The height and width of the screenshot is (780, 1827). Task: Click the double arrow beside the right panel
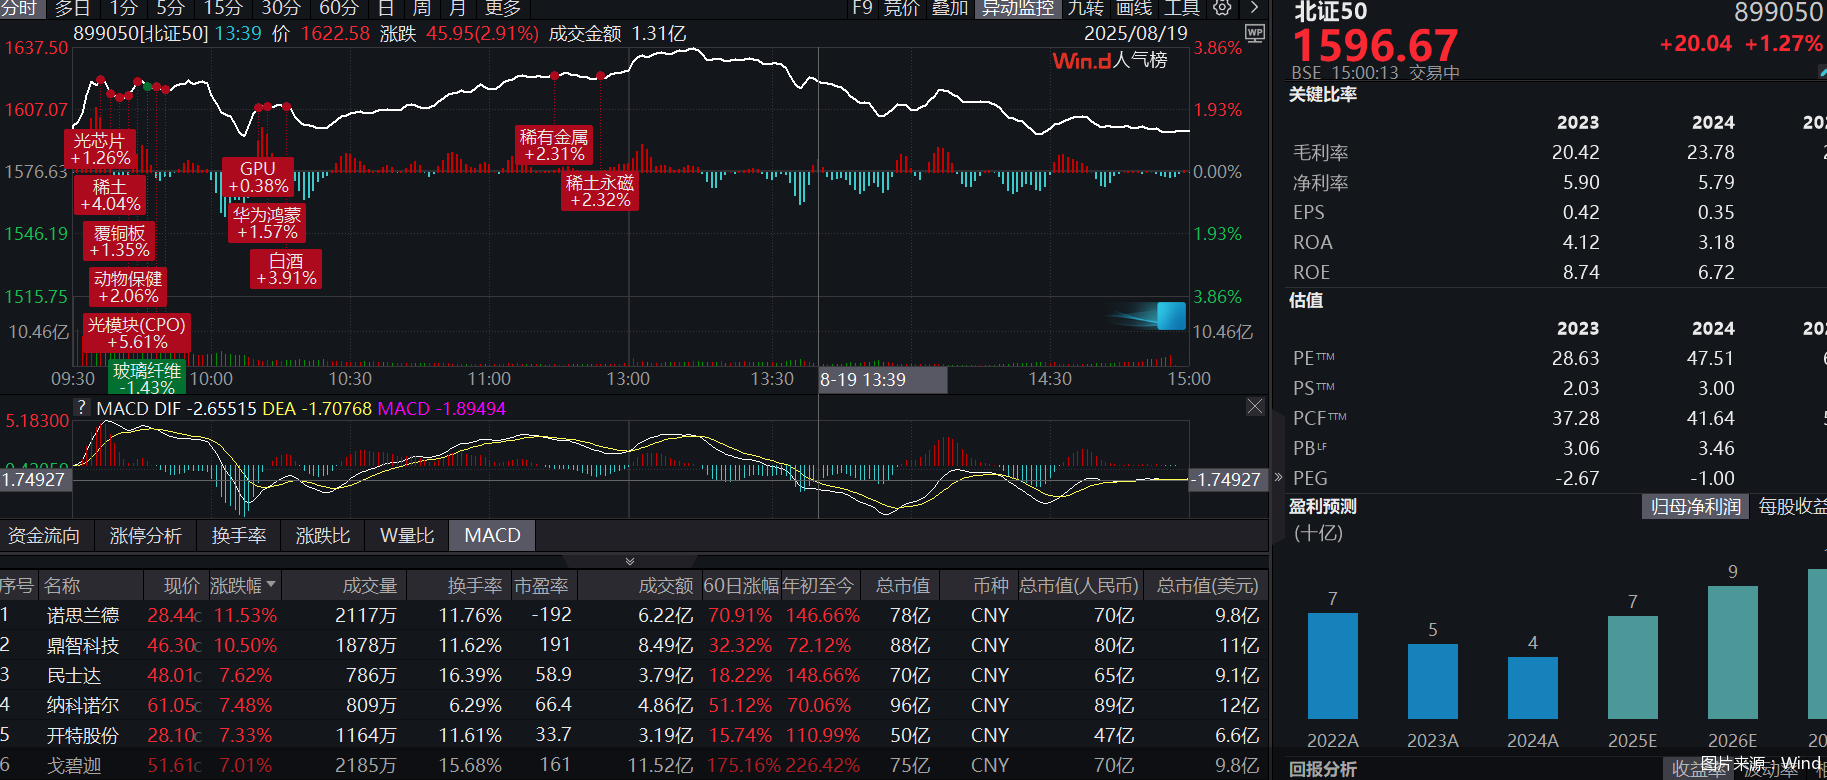[x=1278, y=478]
